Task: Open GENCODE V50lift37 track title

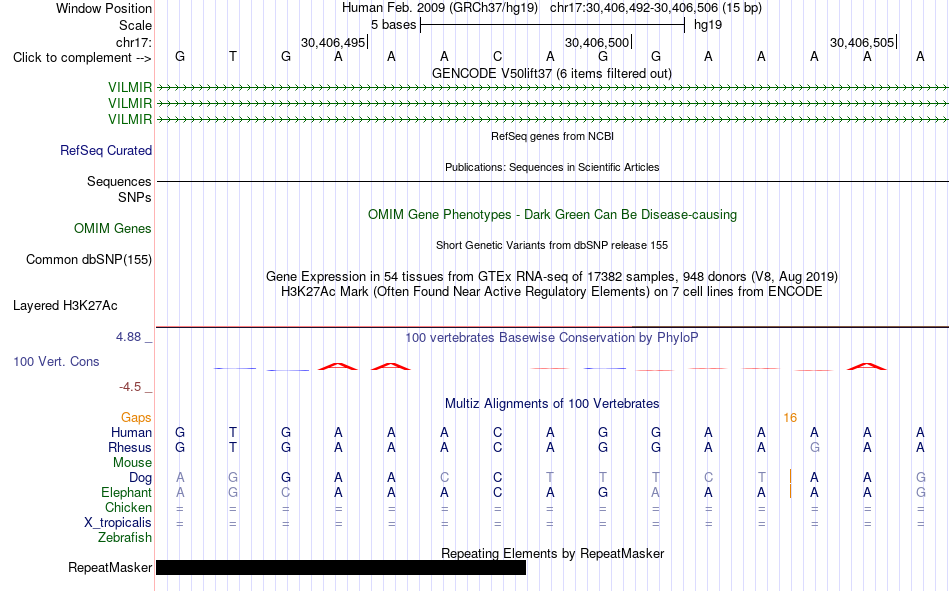Action: [x=552, y=74]
